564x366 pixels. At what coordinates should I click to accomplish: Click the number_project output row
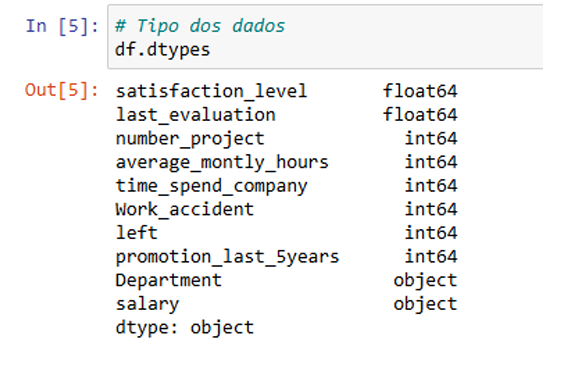coord(286,138)
